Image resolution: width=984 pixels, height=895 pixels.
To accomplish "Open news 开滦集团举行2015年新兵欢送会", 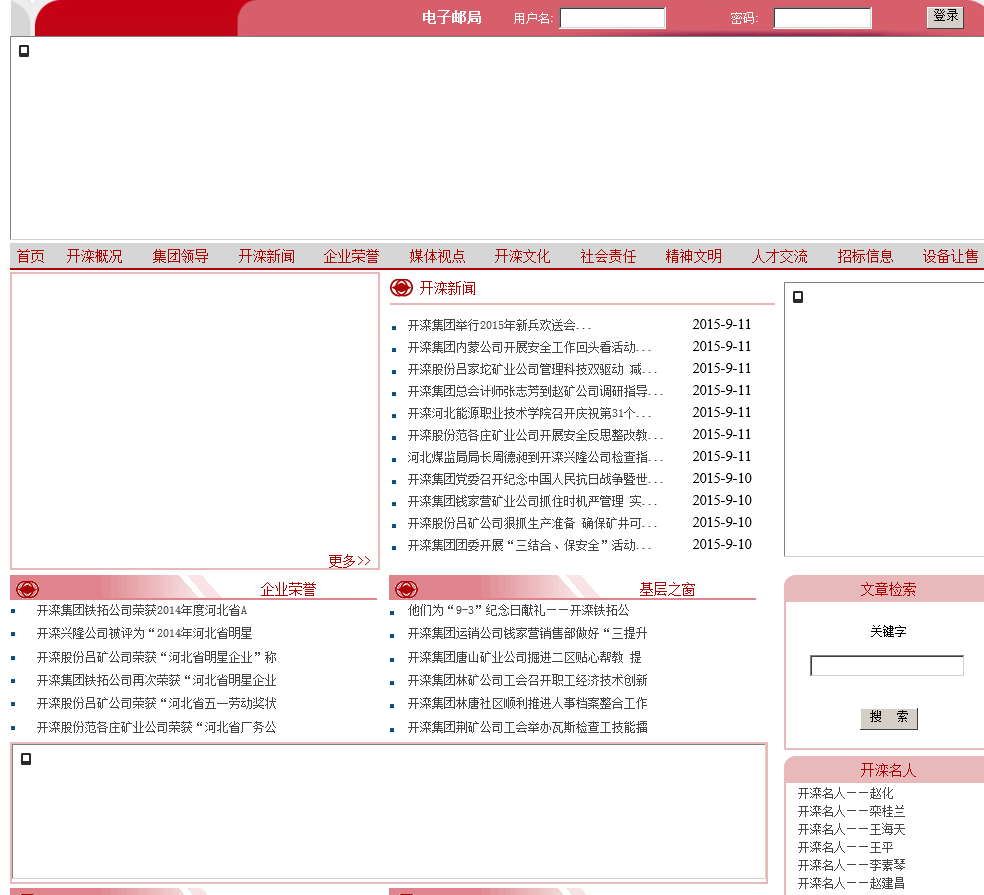I will 500,325.
